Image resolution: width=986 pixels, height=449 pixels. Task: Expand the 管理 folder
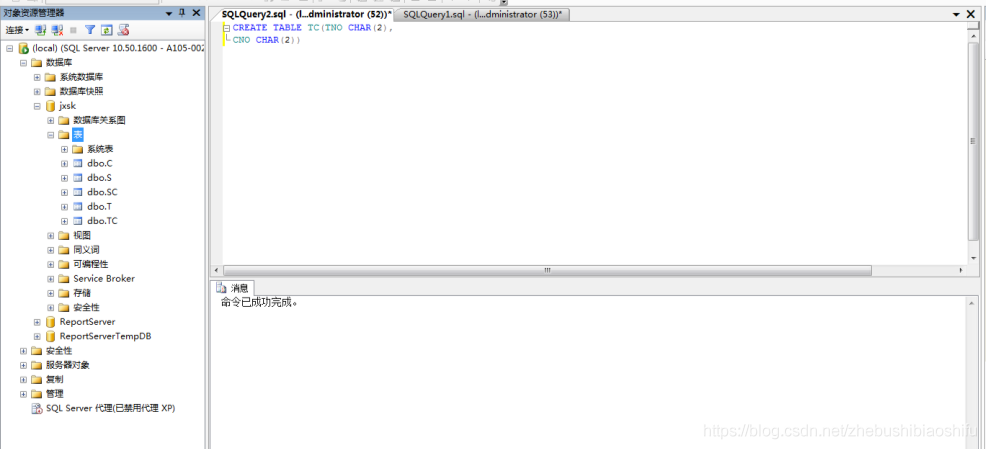point(23,394)
